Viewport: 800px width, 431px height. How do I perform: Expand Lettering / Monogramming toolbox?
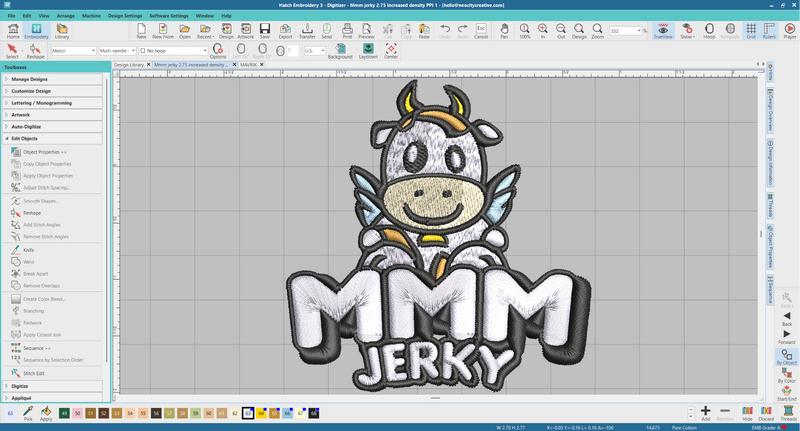tap(53, 103)
